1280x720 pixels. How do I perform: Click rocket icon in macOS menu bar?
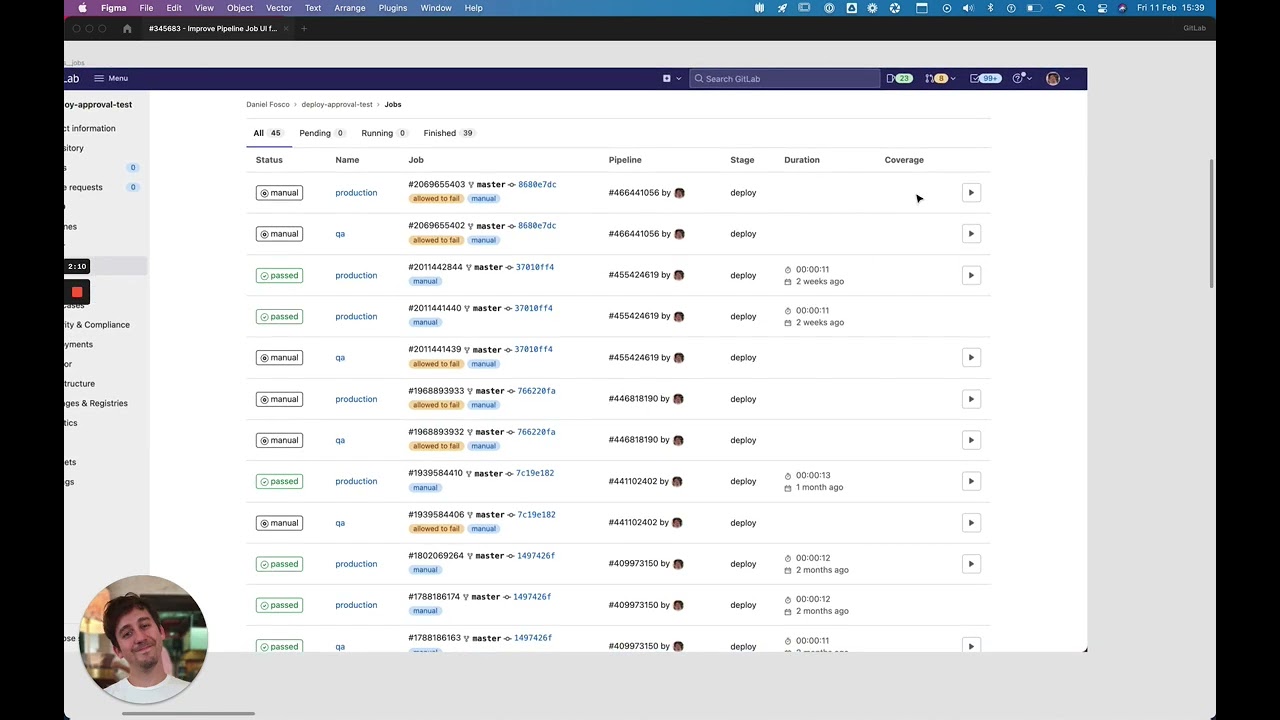(x=782, y=8)
